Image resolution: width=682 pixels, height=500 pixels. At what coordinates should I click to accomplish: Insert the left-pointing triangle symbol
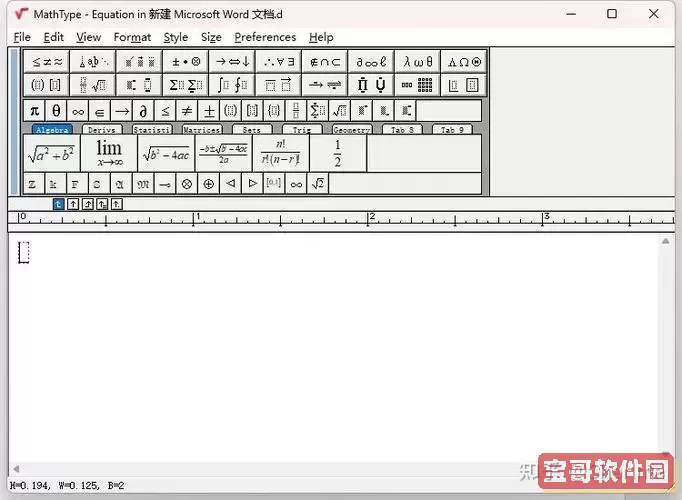231,184
